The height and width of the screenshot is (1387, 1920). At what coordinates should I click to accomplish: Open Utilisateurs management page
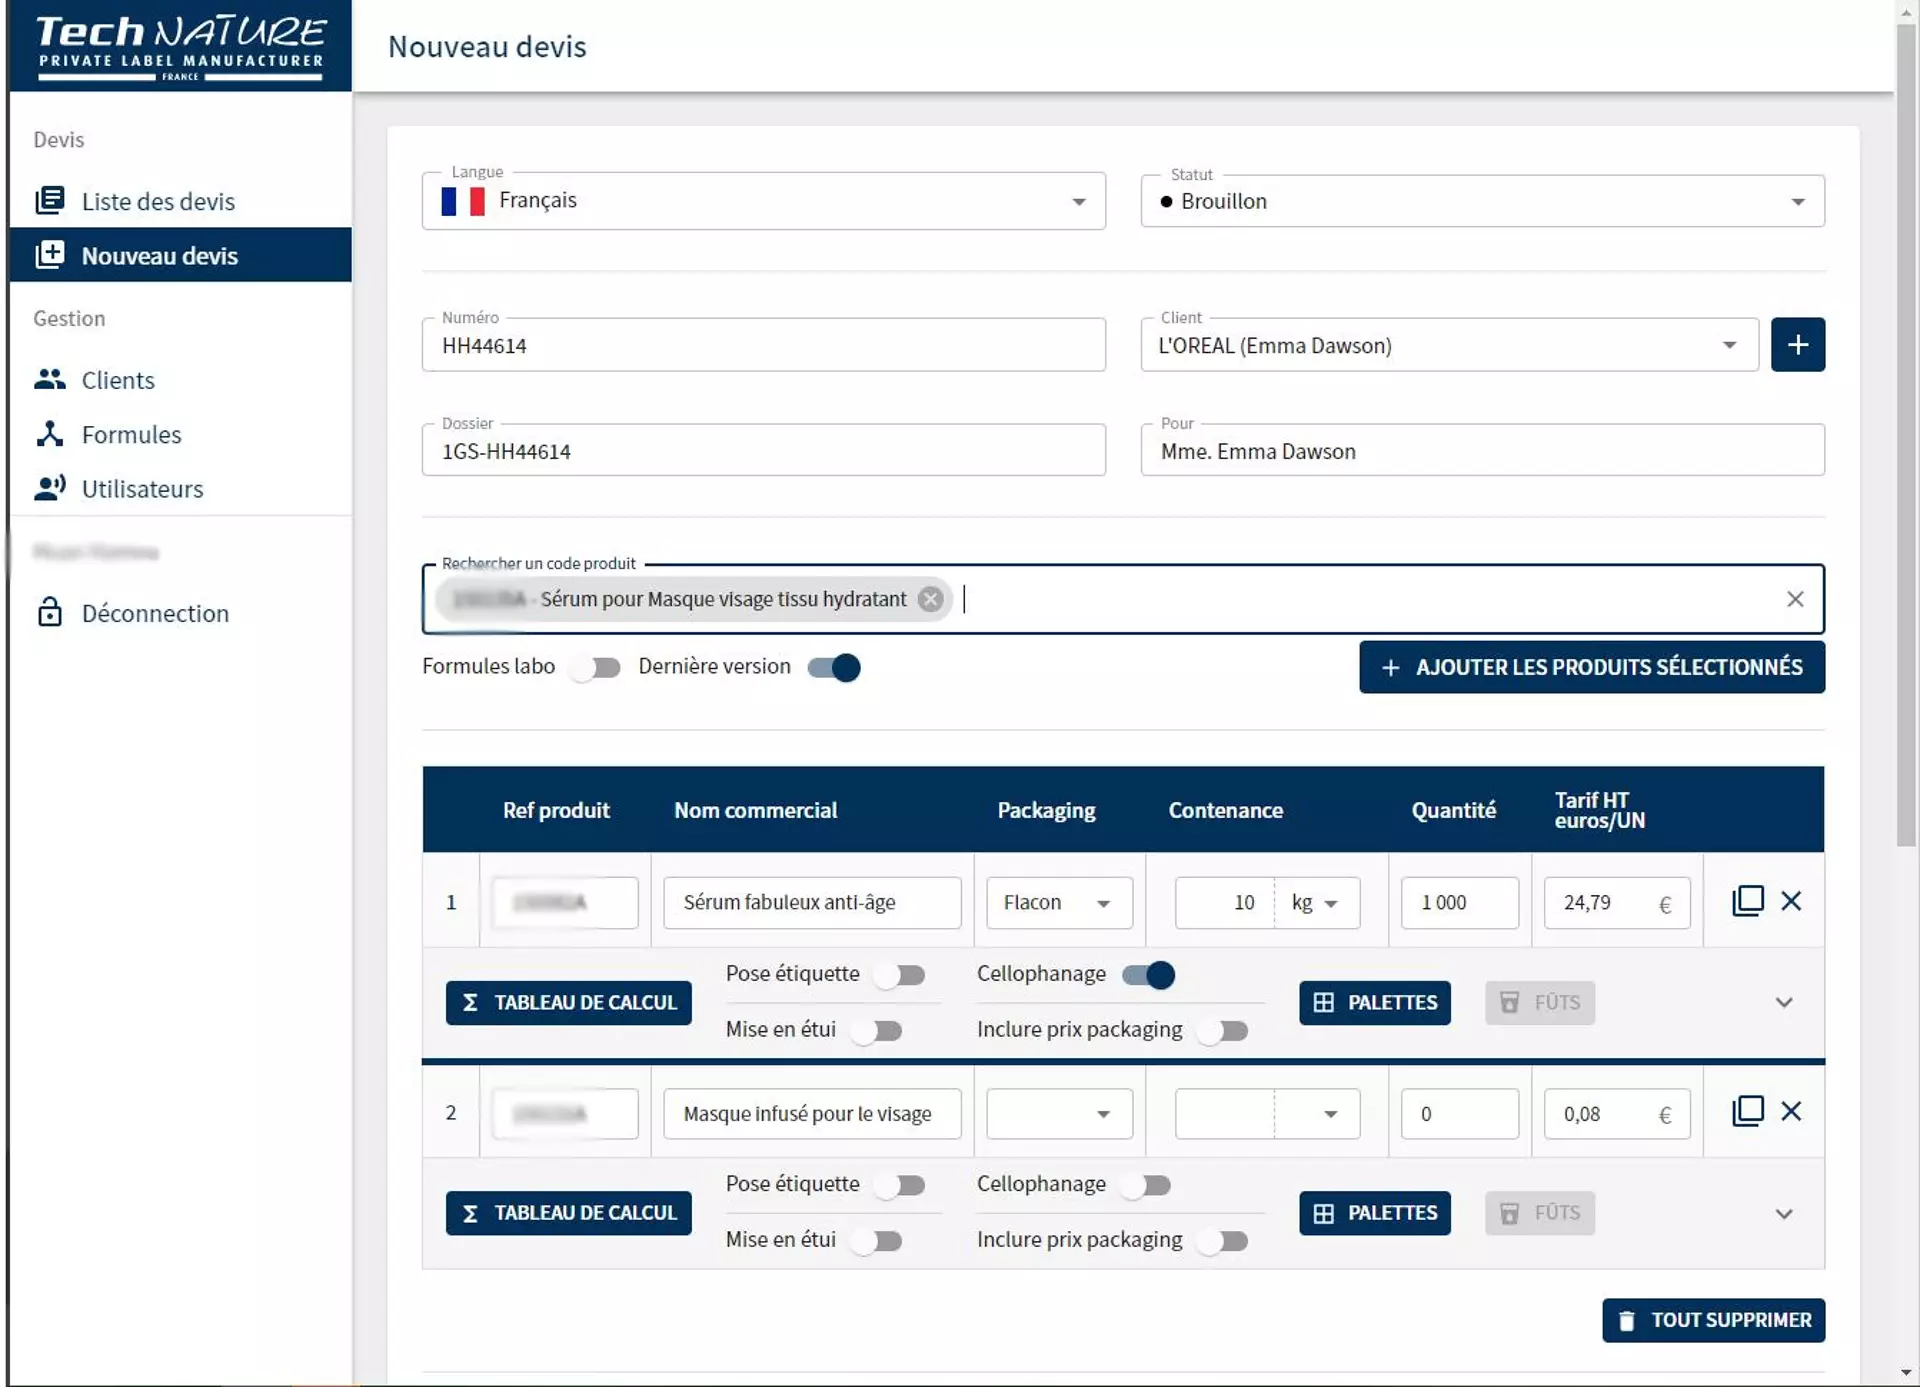(140, 489)
